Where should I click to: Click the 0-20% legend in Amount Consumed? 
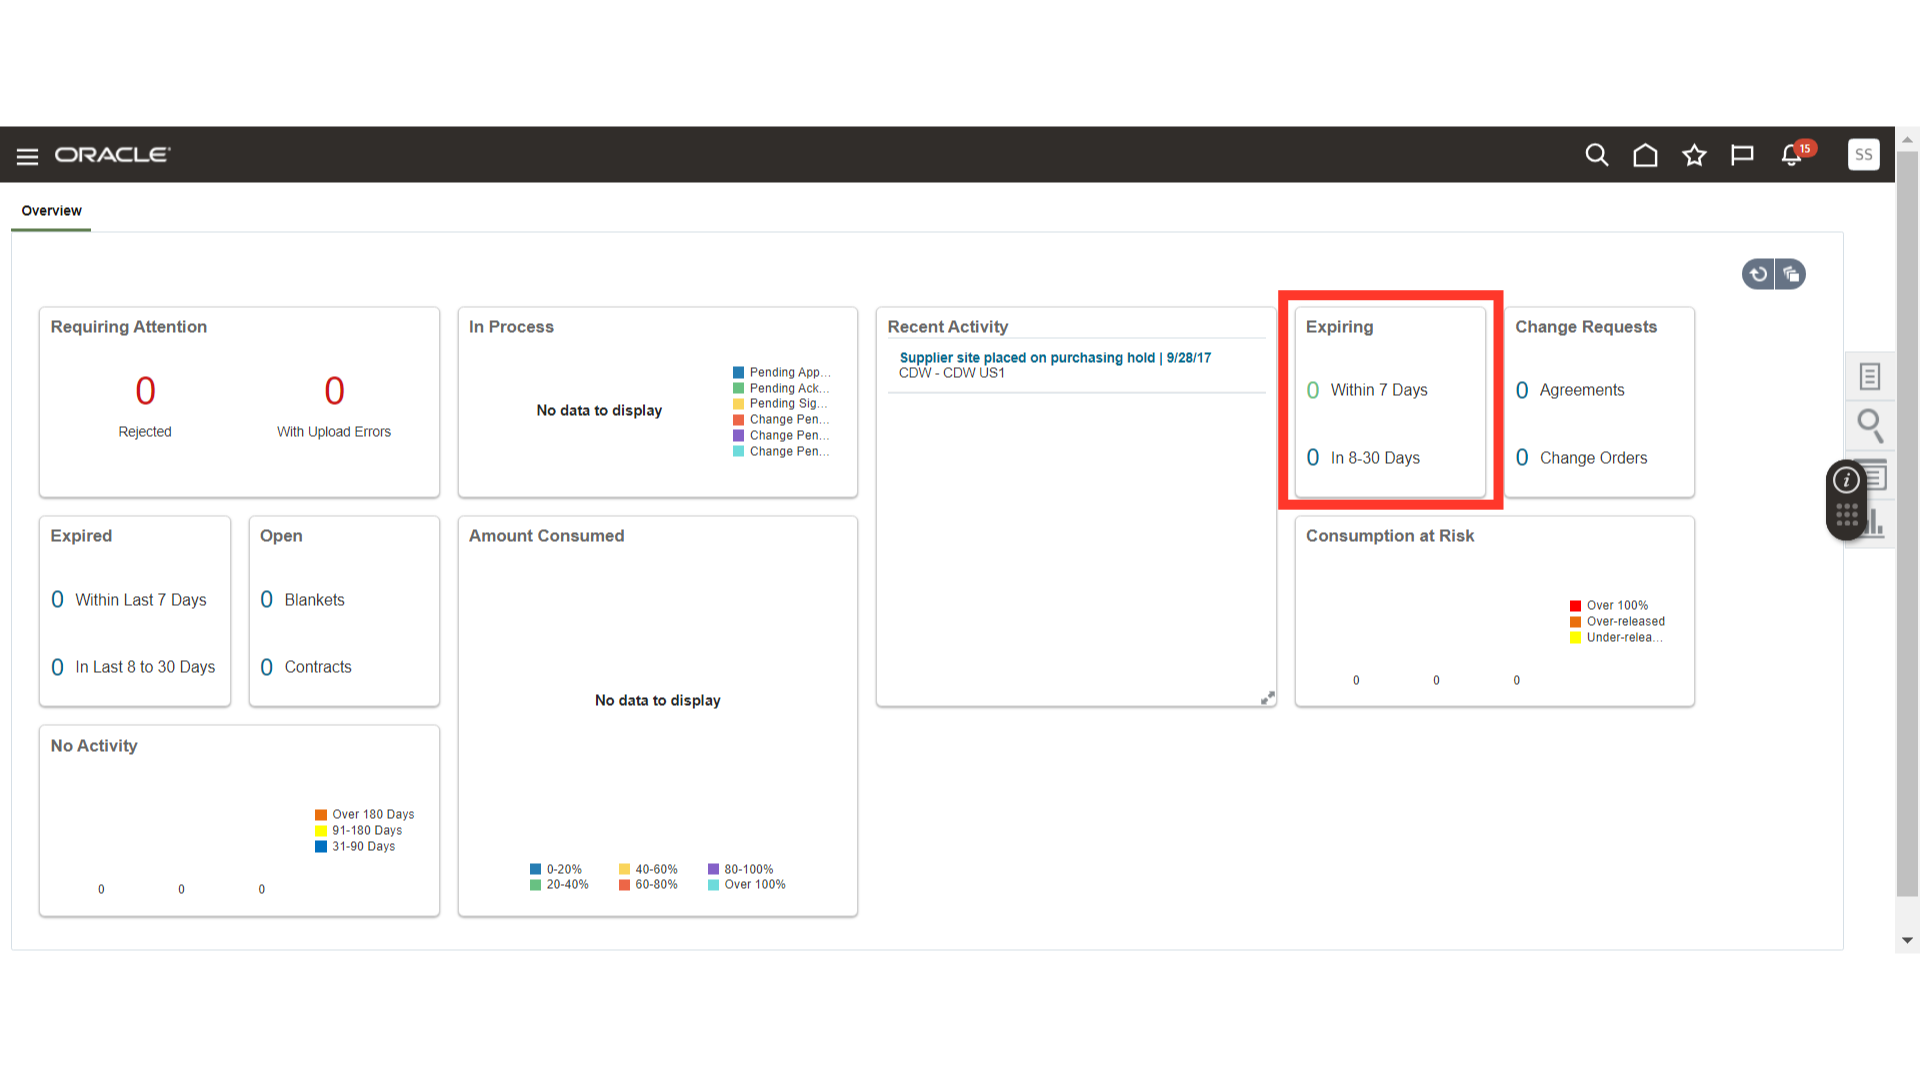[556, 870]
